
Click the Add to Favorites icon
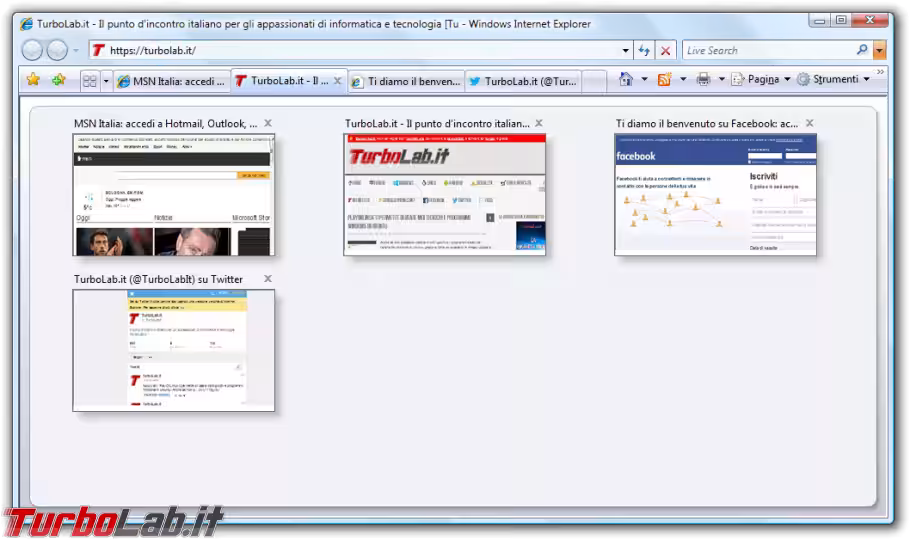click(59, 80)
